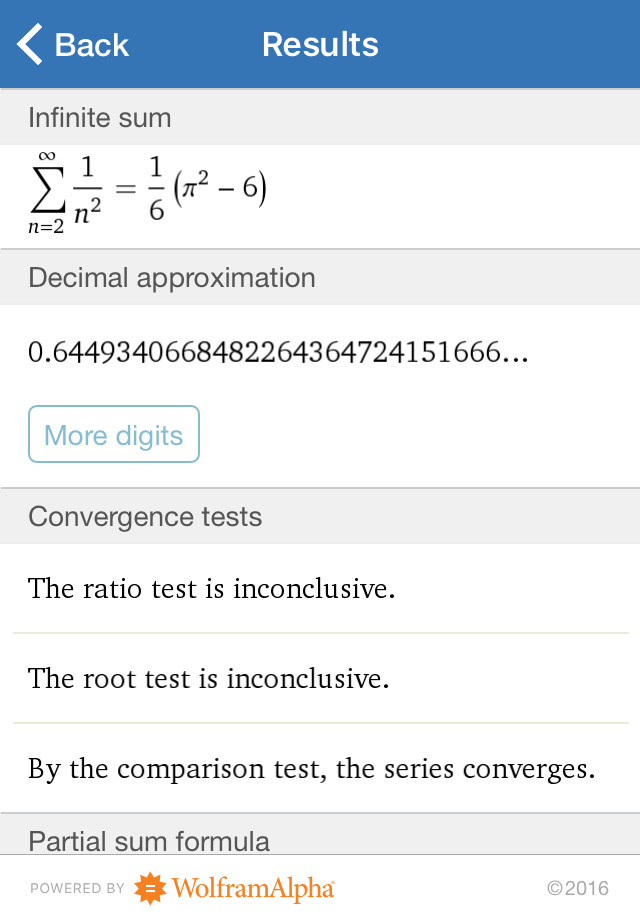Open the Partial sum formula section header
This screenshot has width=640, height=920.
pyautogui.click(x=149, y=841)
